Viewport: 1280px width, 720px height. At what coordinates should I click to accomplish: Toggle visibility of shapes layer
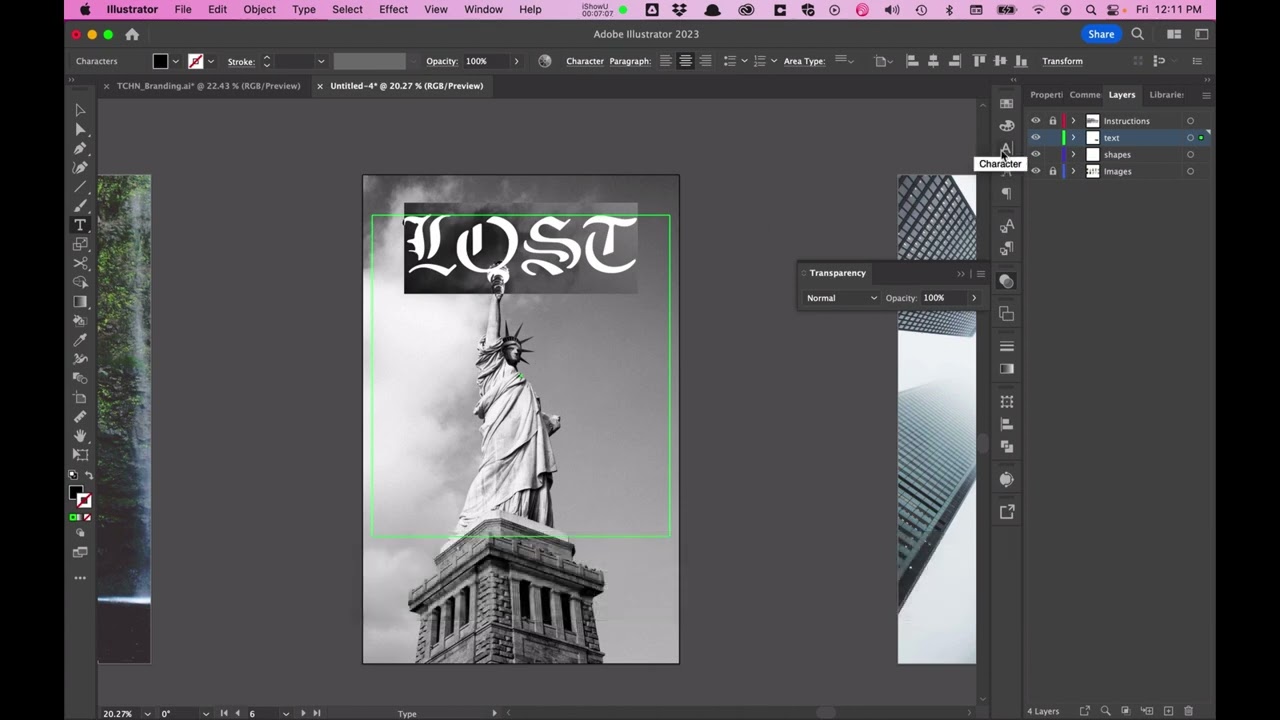click(x=1035, y=155)
